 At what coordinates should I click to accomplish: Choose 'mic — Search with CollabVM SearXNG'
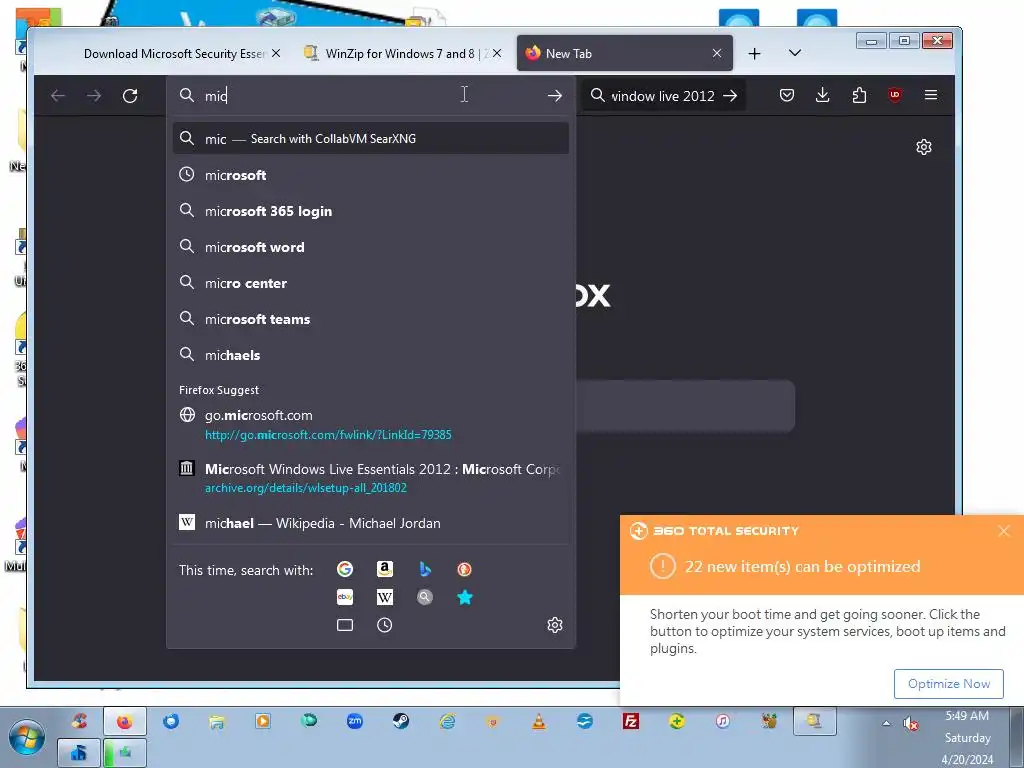[370, 138]
